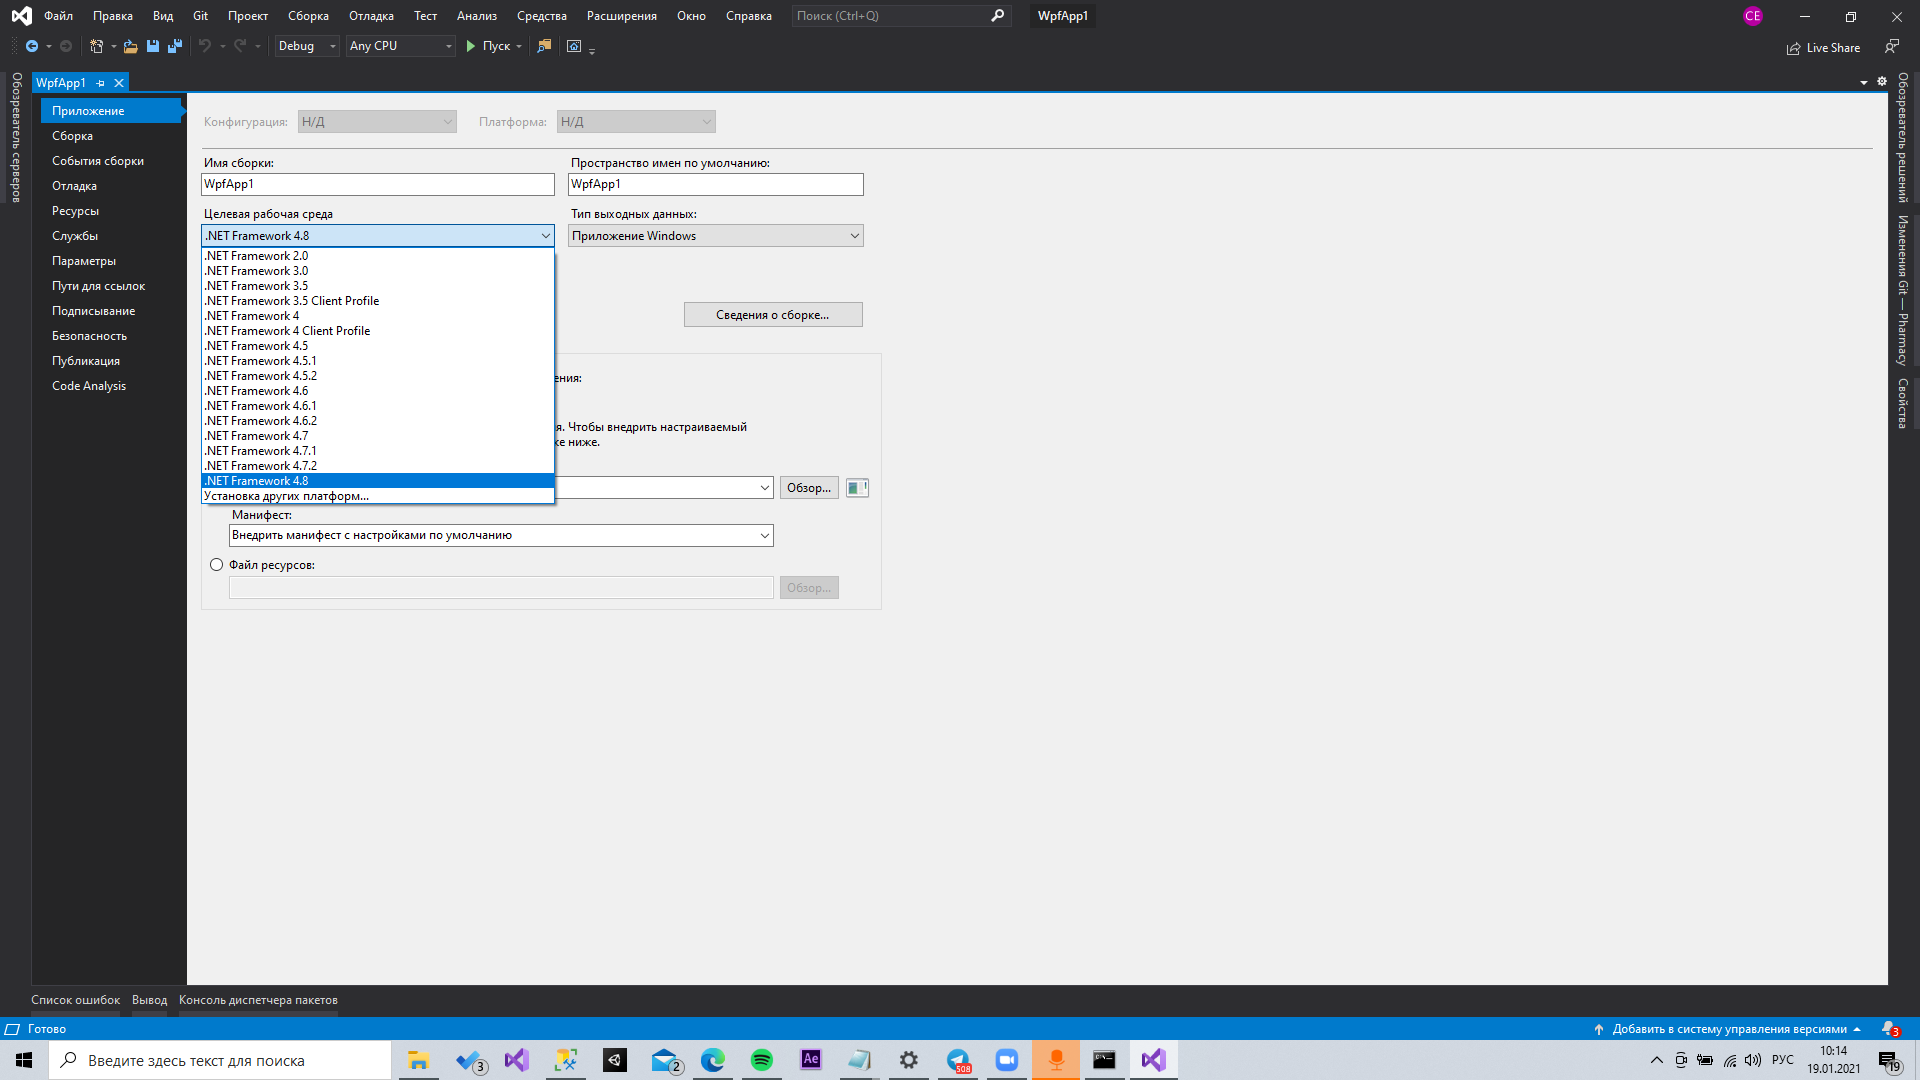
Task: Pin the WpfApp1 document tab
Action: [x=100, y=83]
